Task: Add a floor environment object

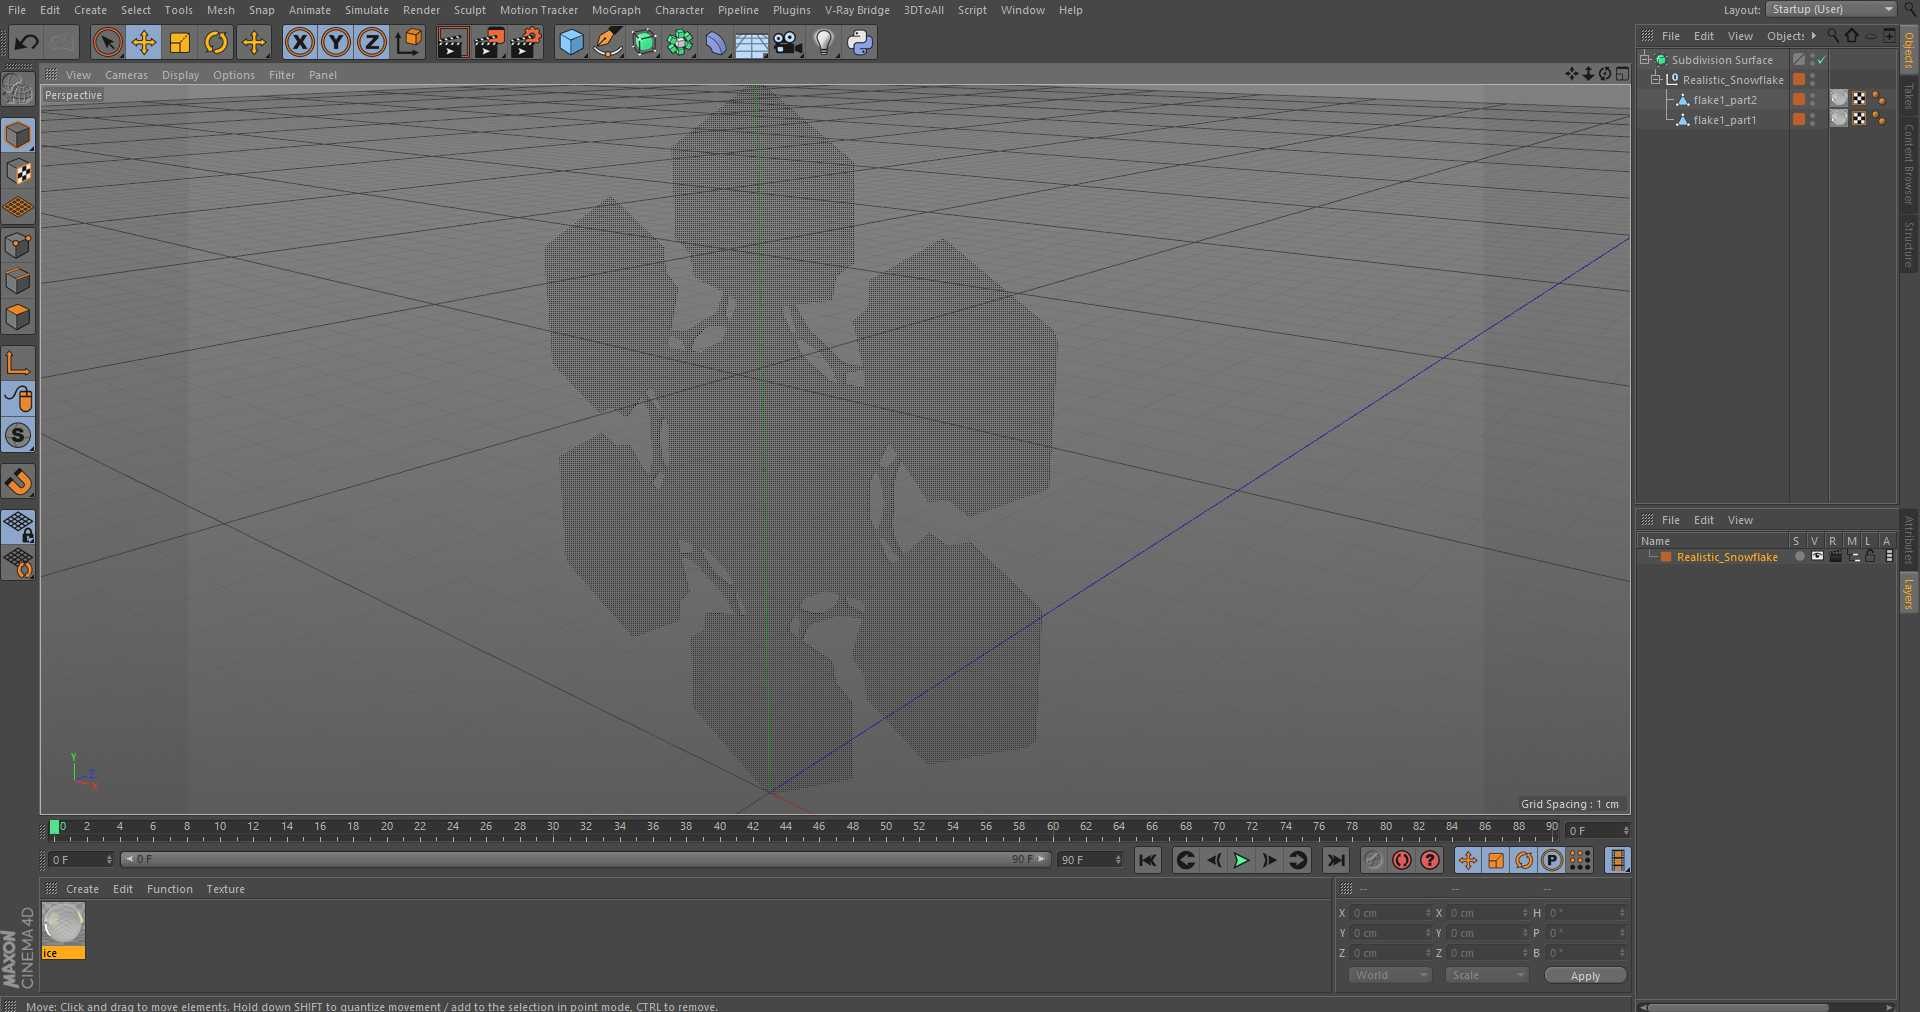Action: tap(752, 42)
